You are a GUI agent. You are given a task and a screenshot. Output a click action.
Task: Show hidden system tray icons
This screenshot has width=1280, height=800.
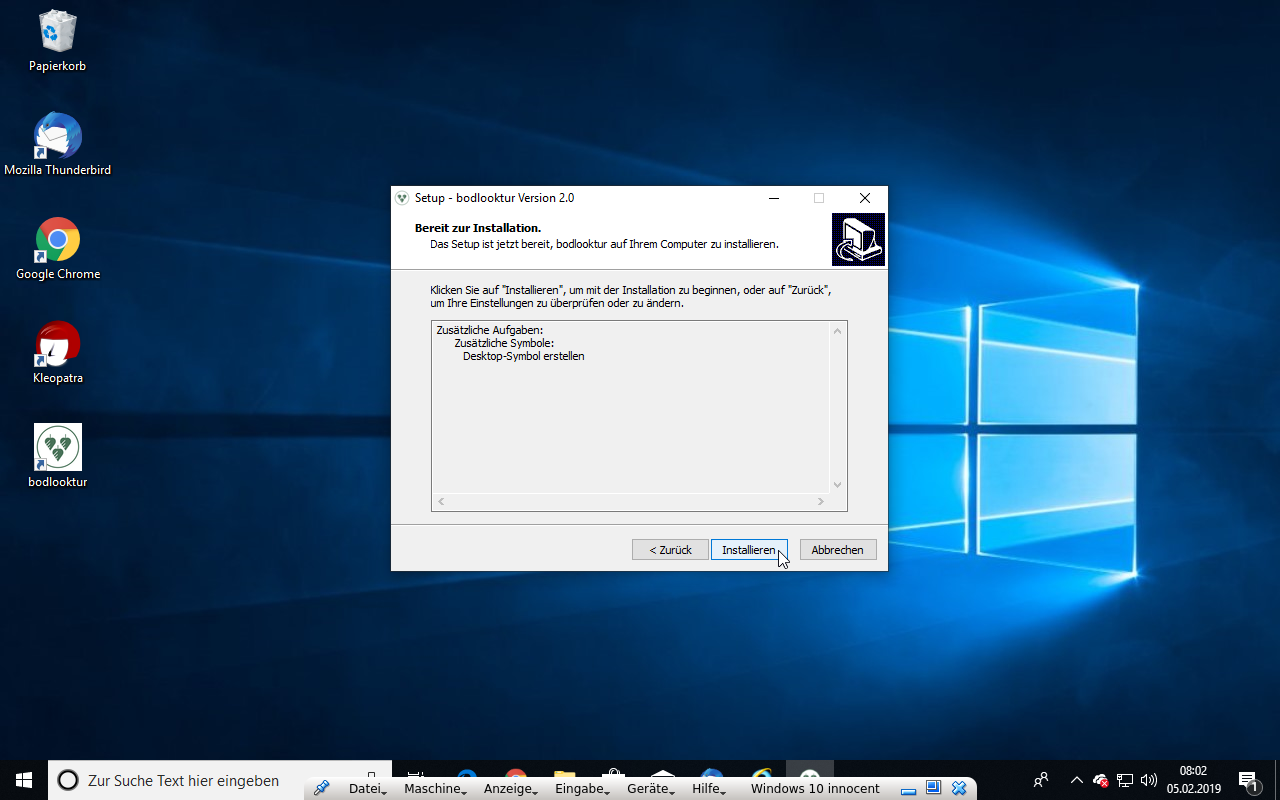click(x=1076, y=780)
